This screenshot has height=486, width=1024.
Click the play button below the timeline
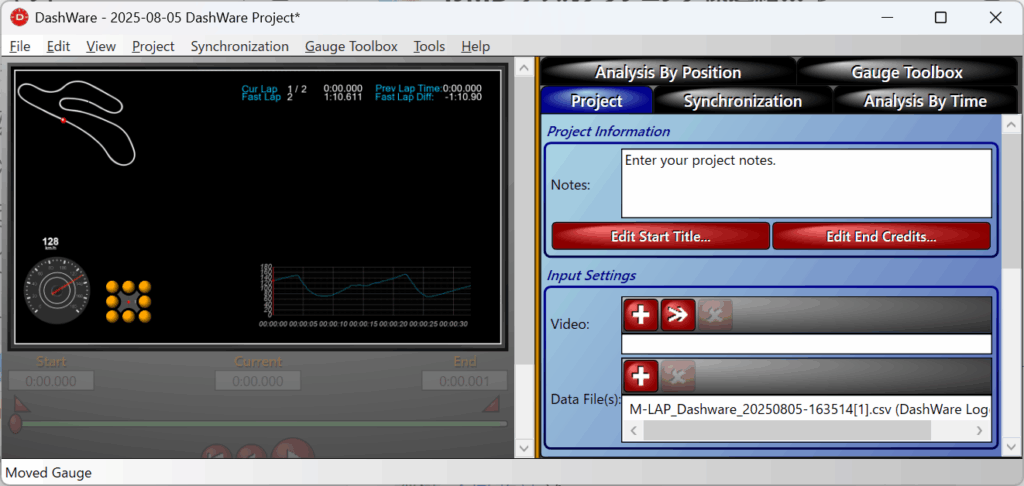point(292,449)
